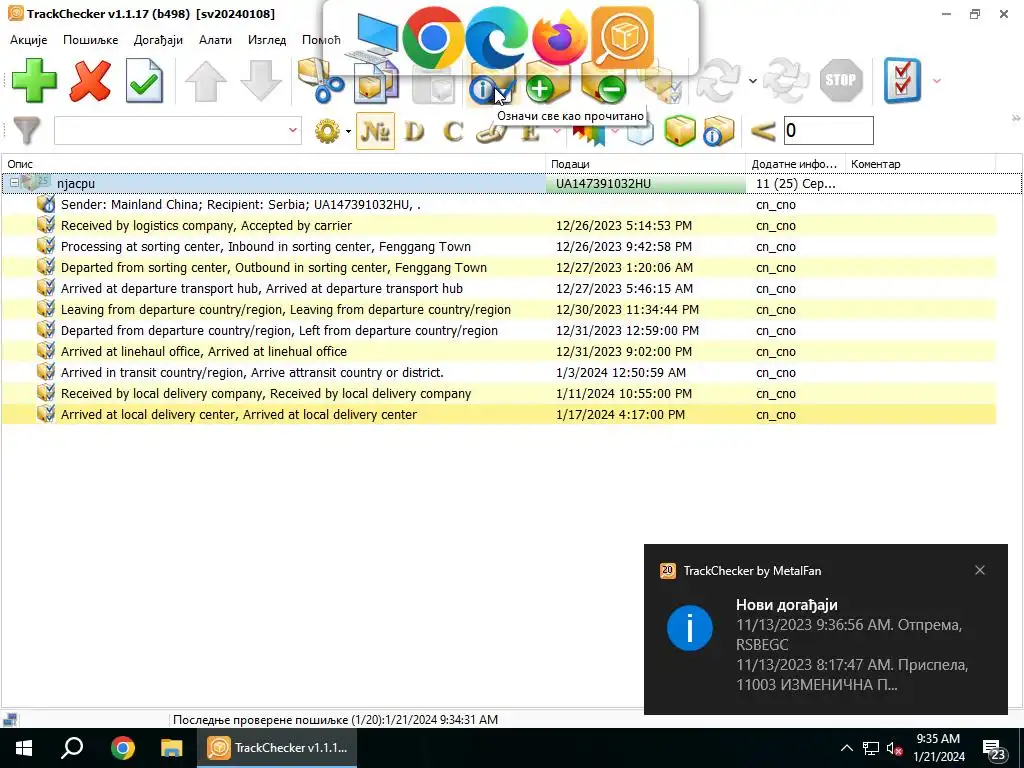Select 'Processing at sorting center' event row
1024x768 pixels.
point(499,246)
